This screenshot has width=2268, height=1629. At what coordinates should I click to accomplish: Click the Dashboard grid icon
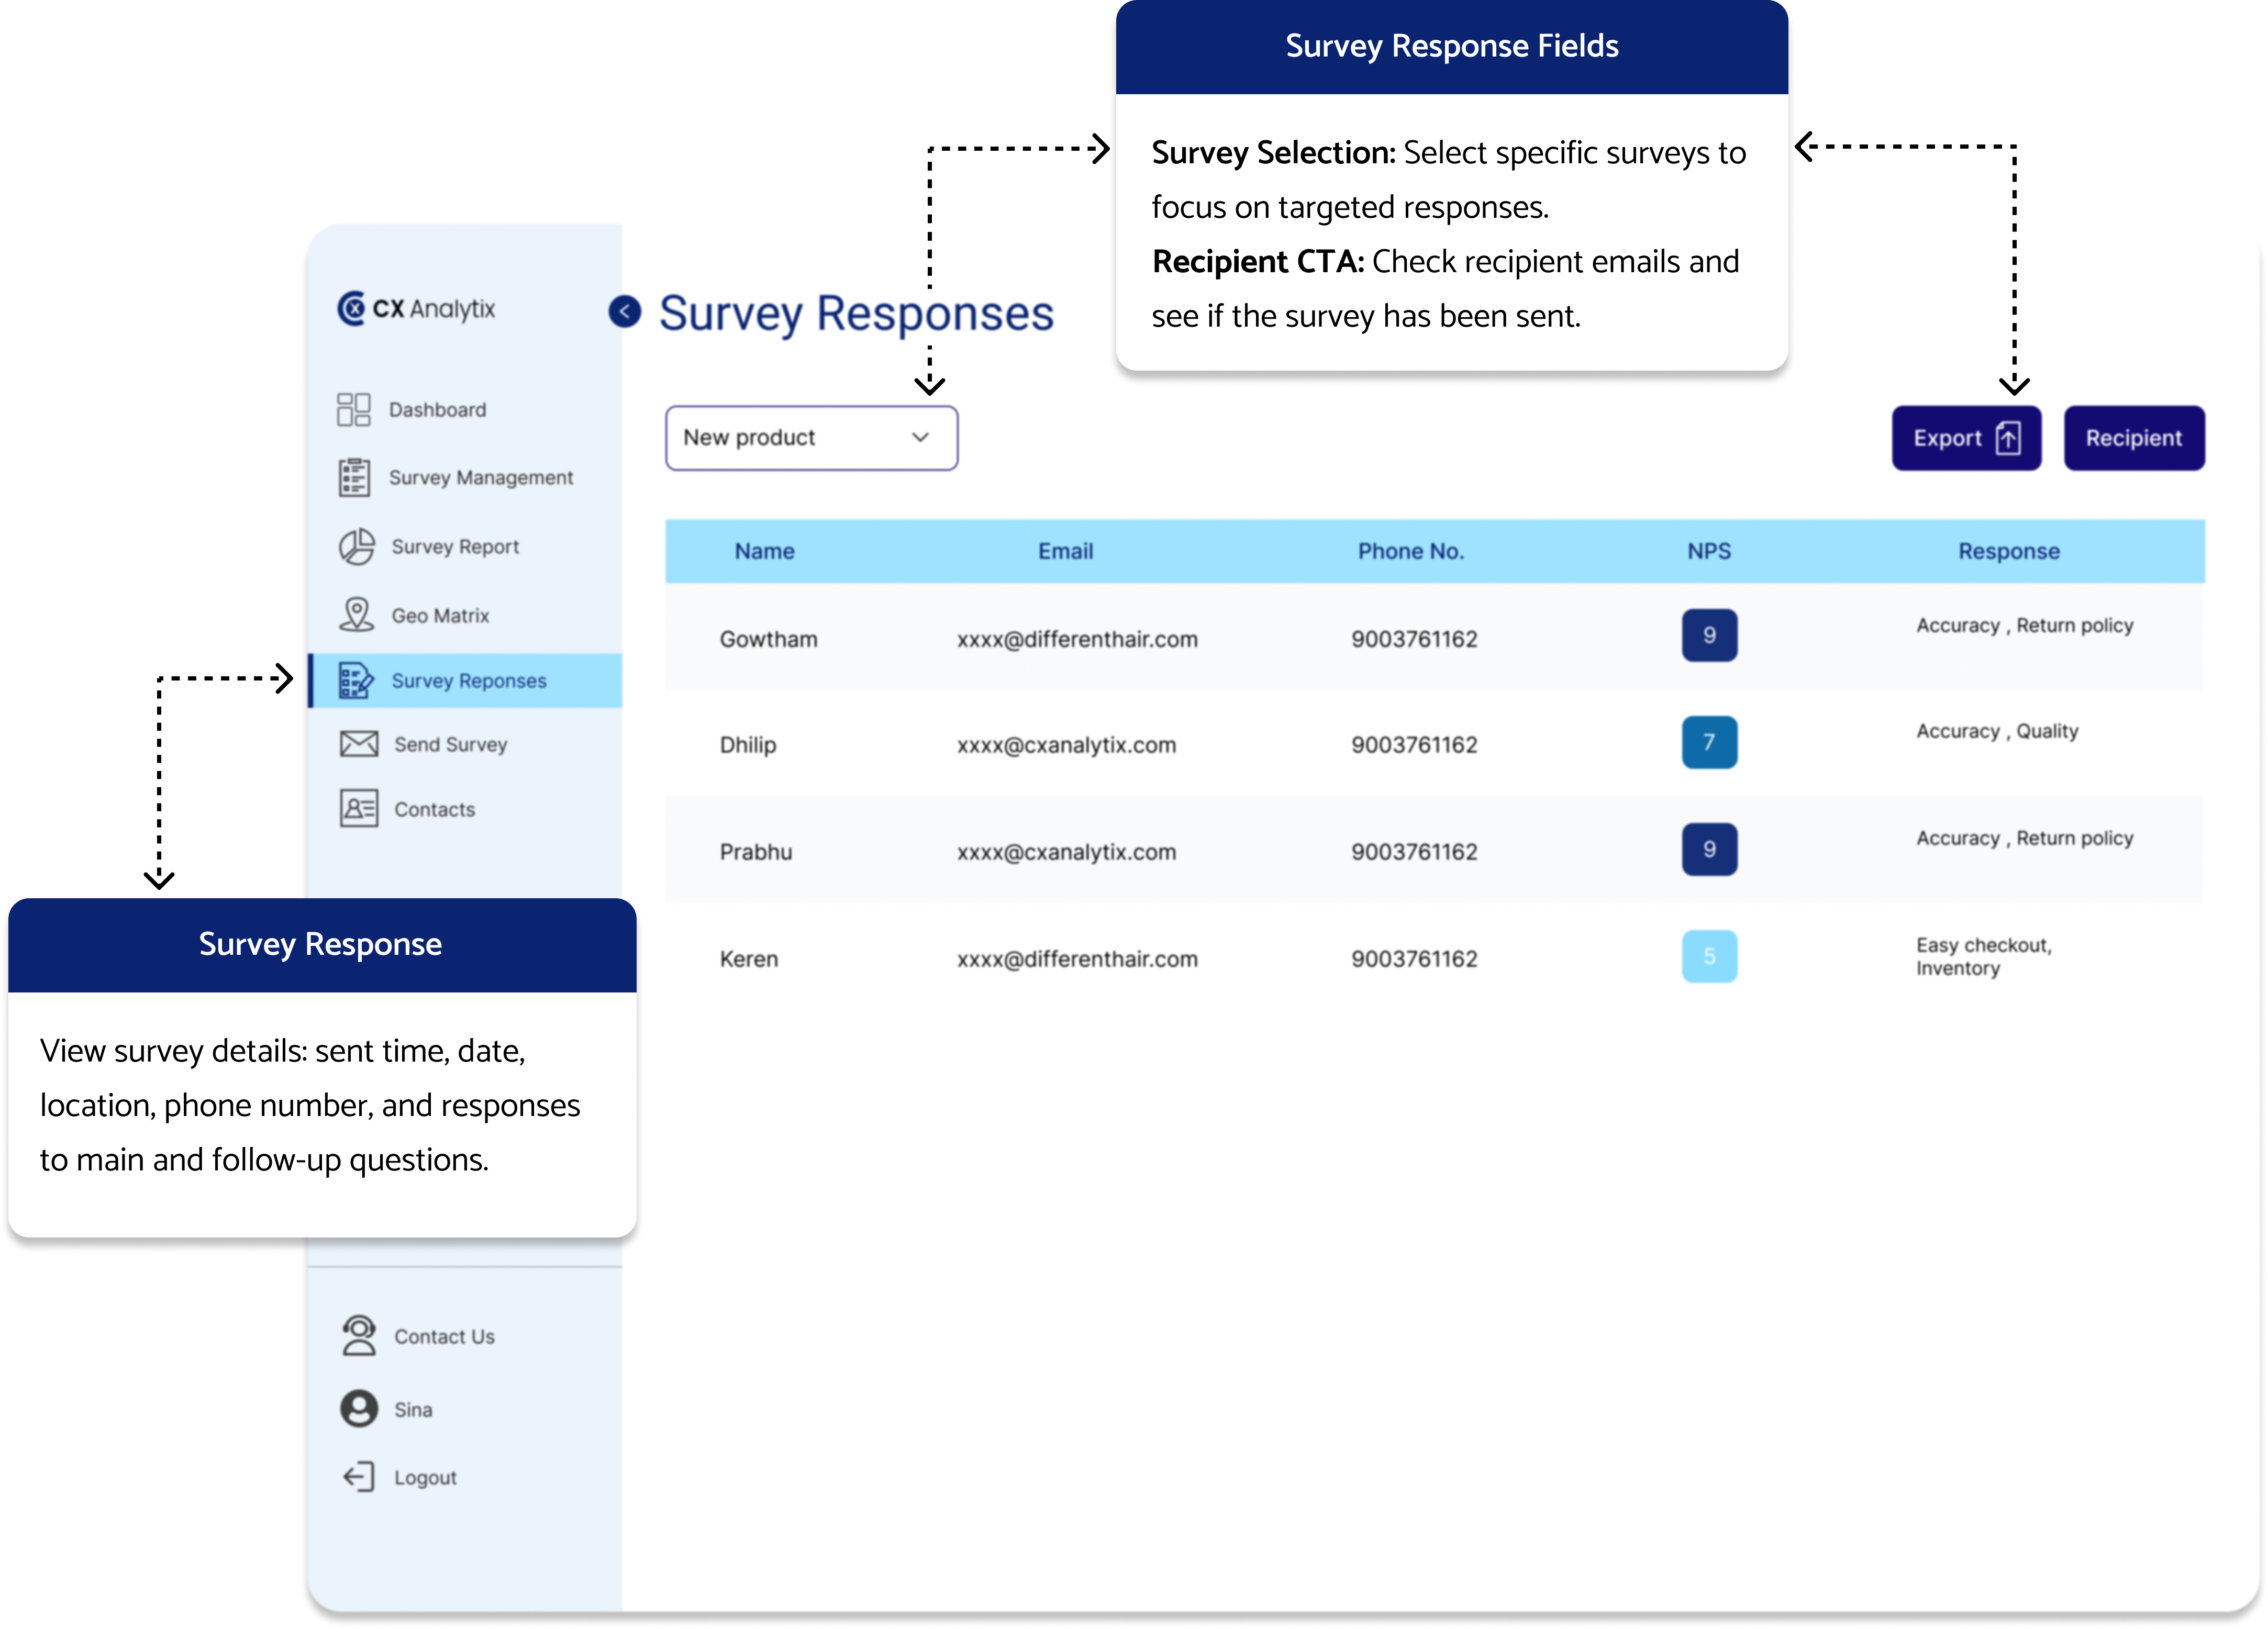[x=354, y=410]
